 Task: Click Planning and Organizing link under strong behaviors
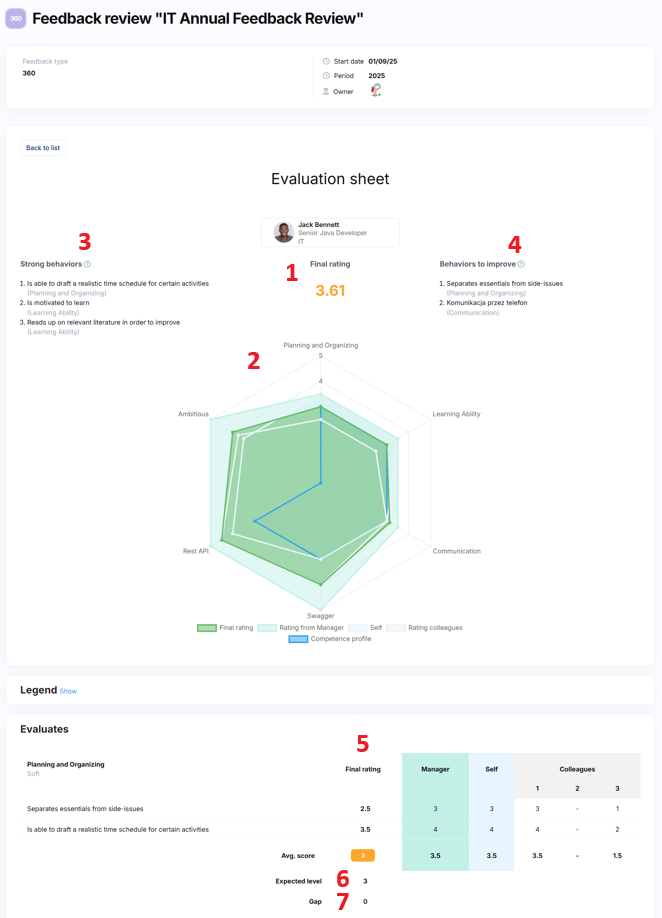(67, 293)
